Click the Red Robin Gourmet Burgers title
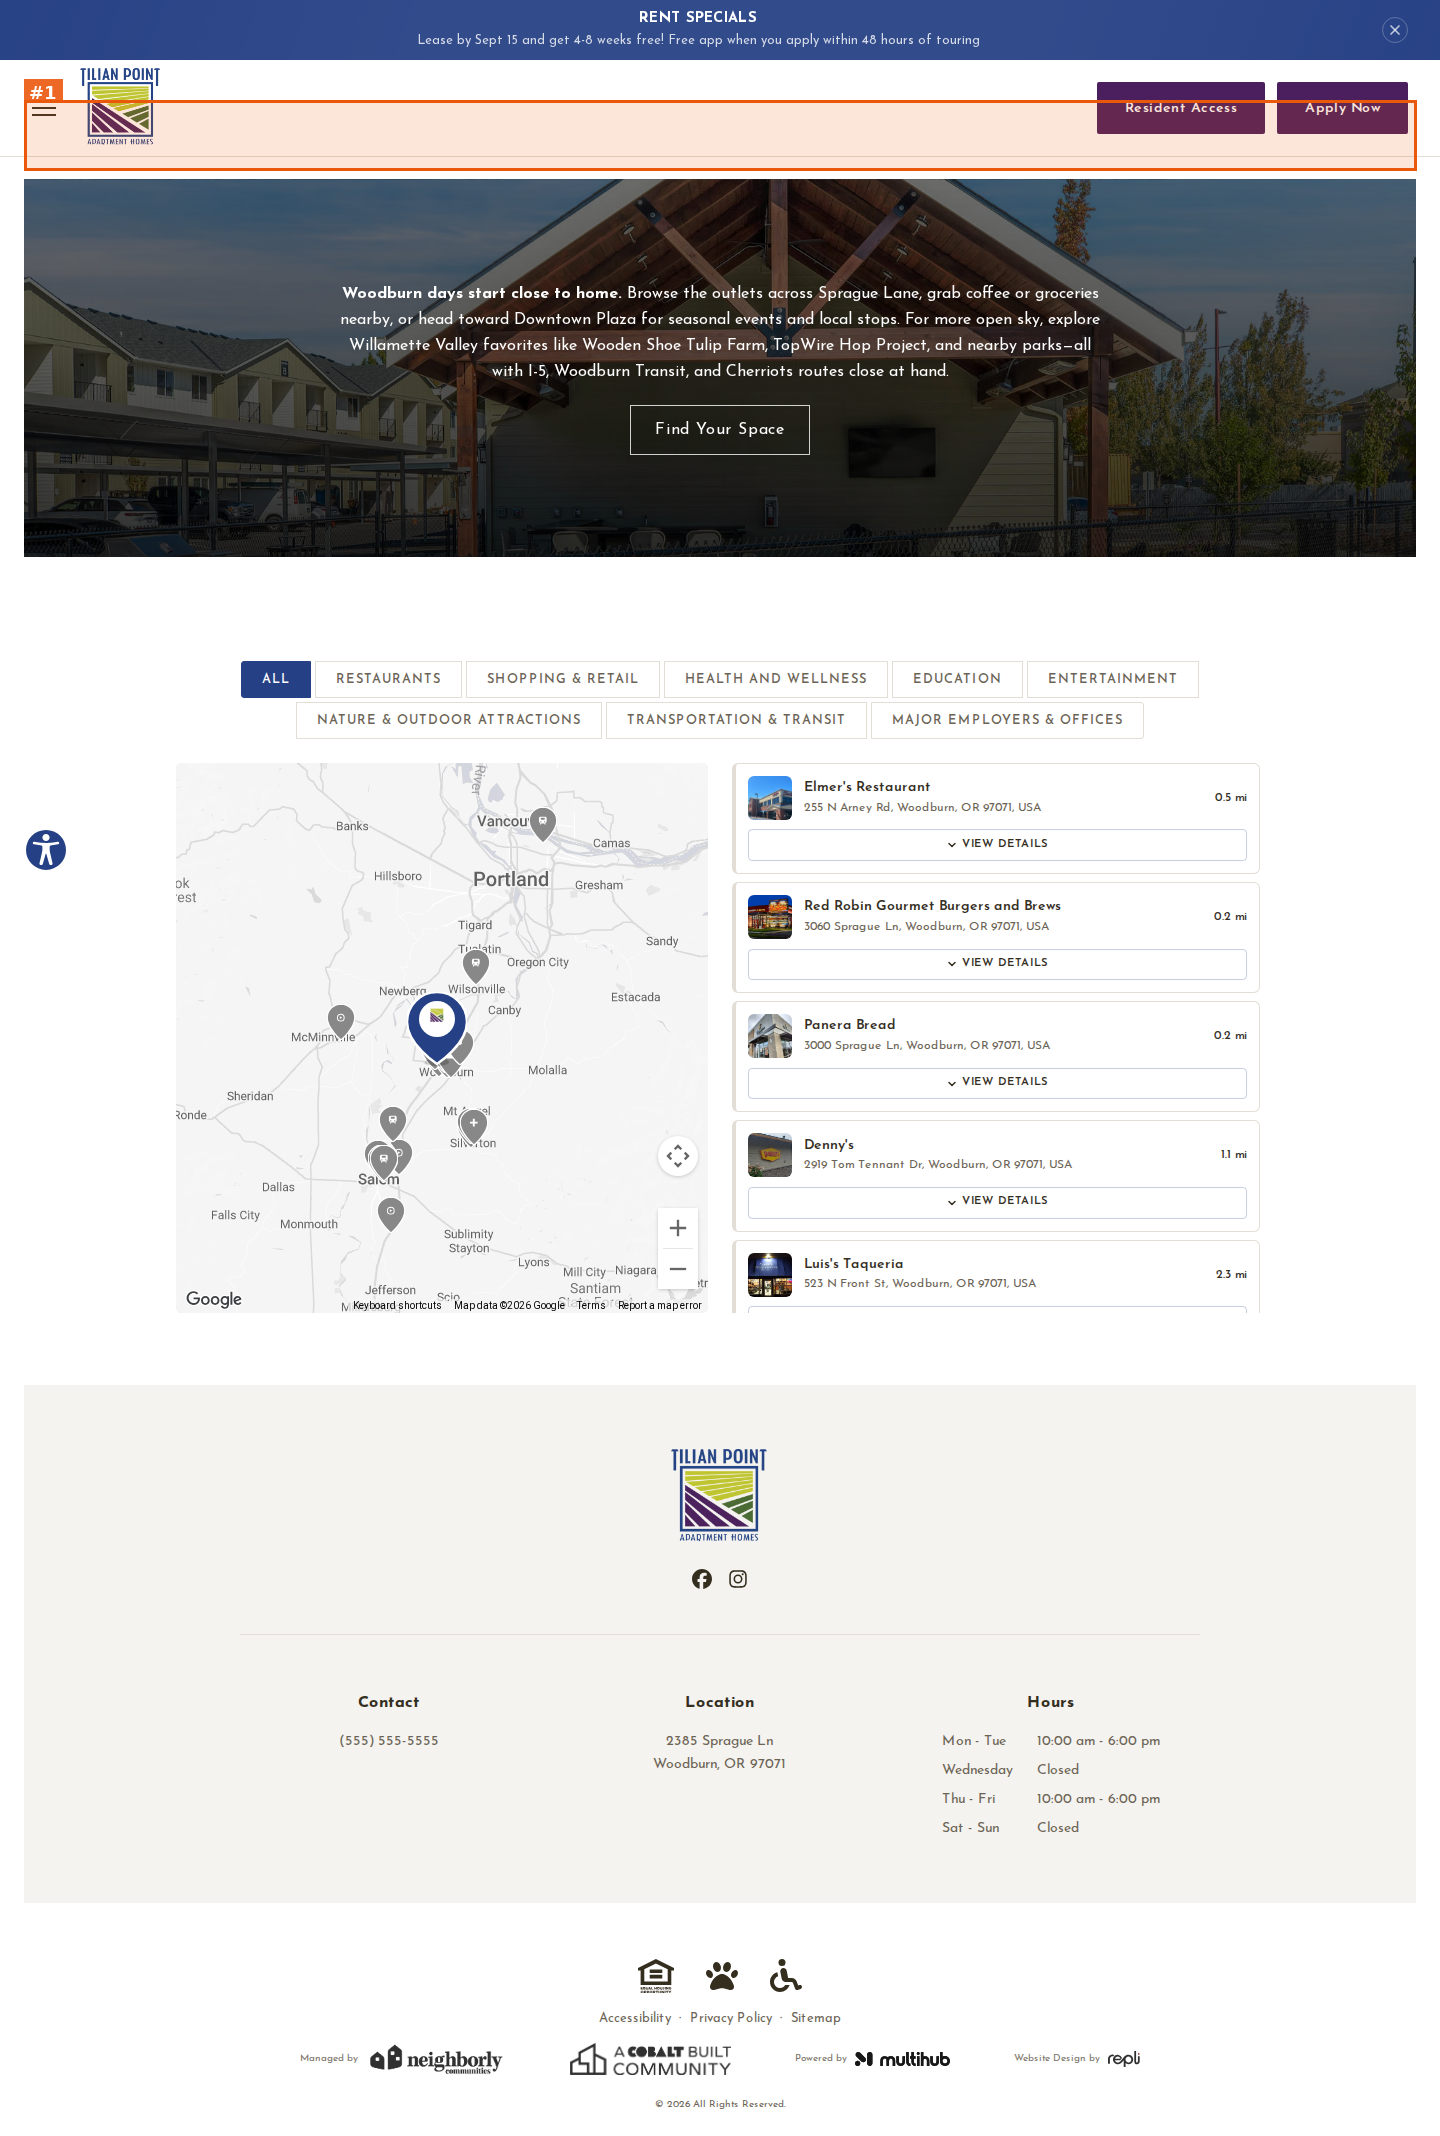The width and height of the screenshot is (1440, 2136). pyautogui.click(x=932, y=906)
